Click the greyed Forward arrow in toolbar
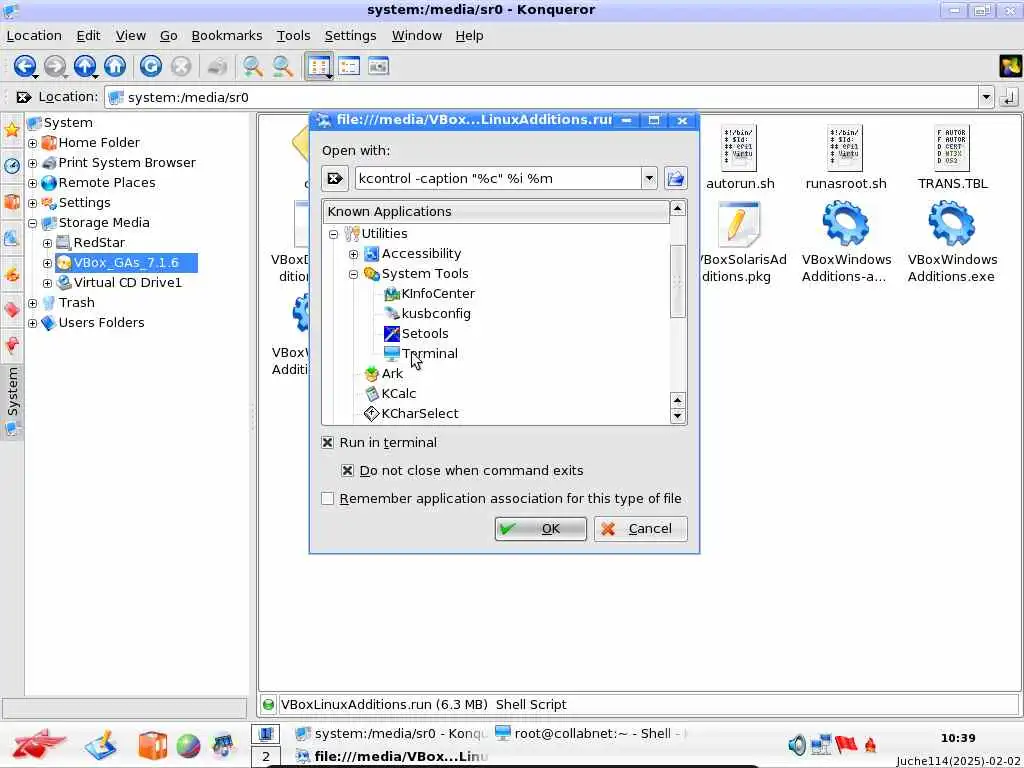The image size is (1024, 768). (55, 66)
